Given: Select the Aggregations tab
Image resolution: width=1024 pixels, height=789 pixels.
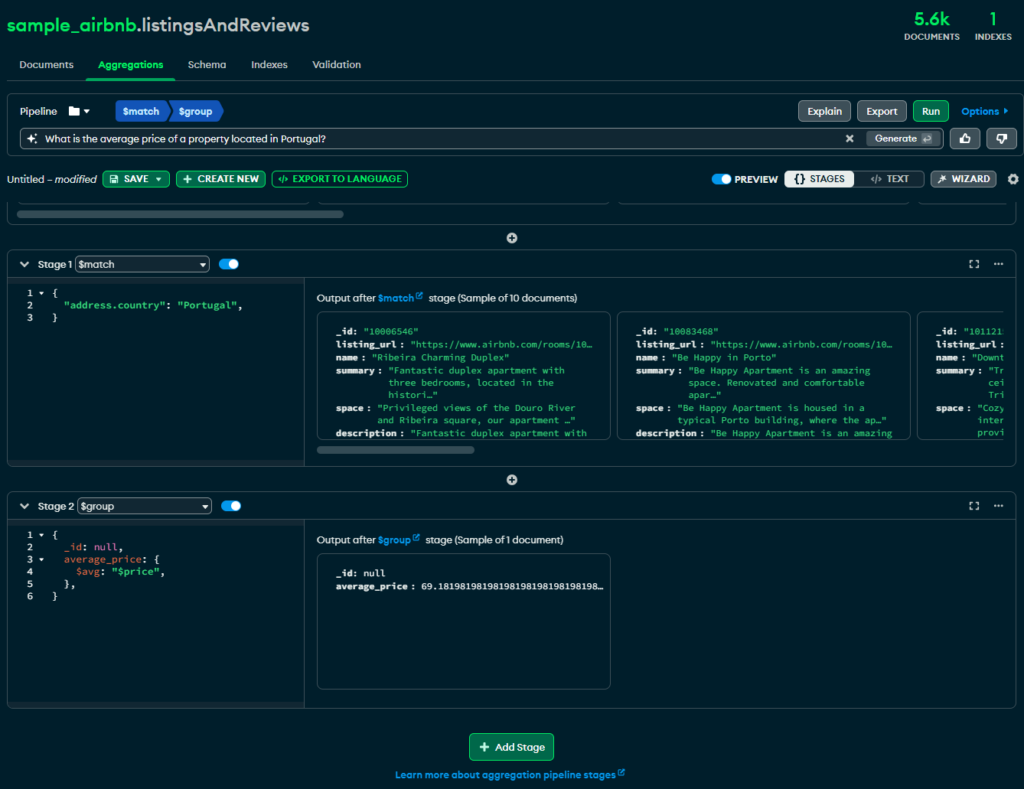Looking at the screenshot, I should (x=131, y=65).
